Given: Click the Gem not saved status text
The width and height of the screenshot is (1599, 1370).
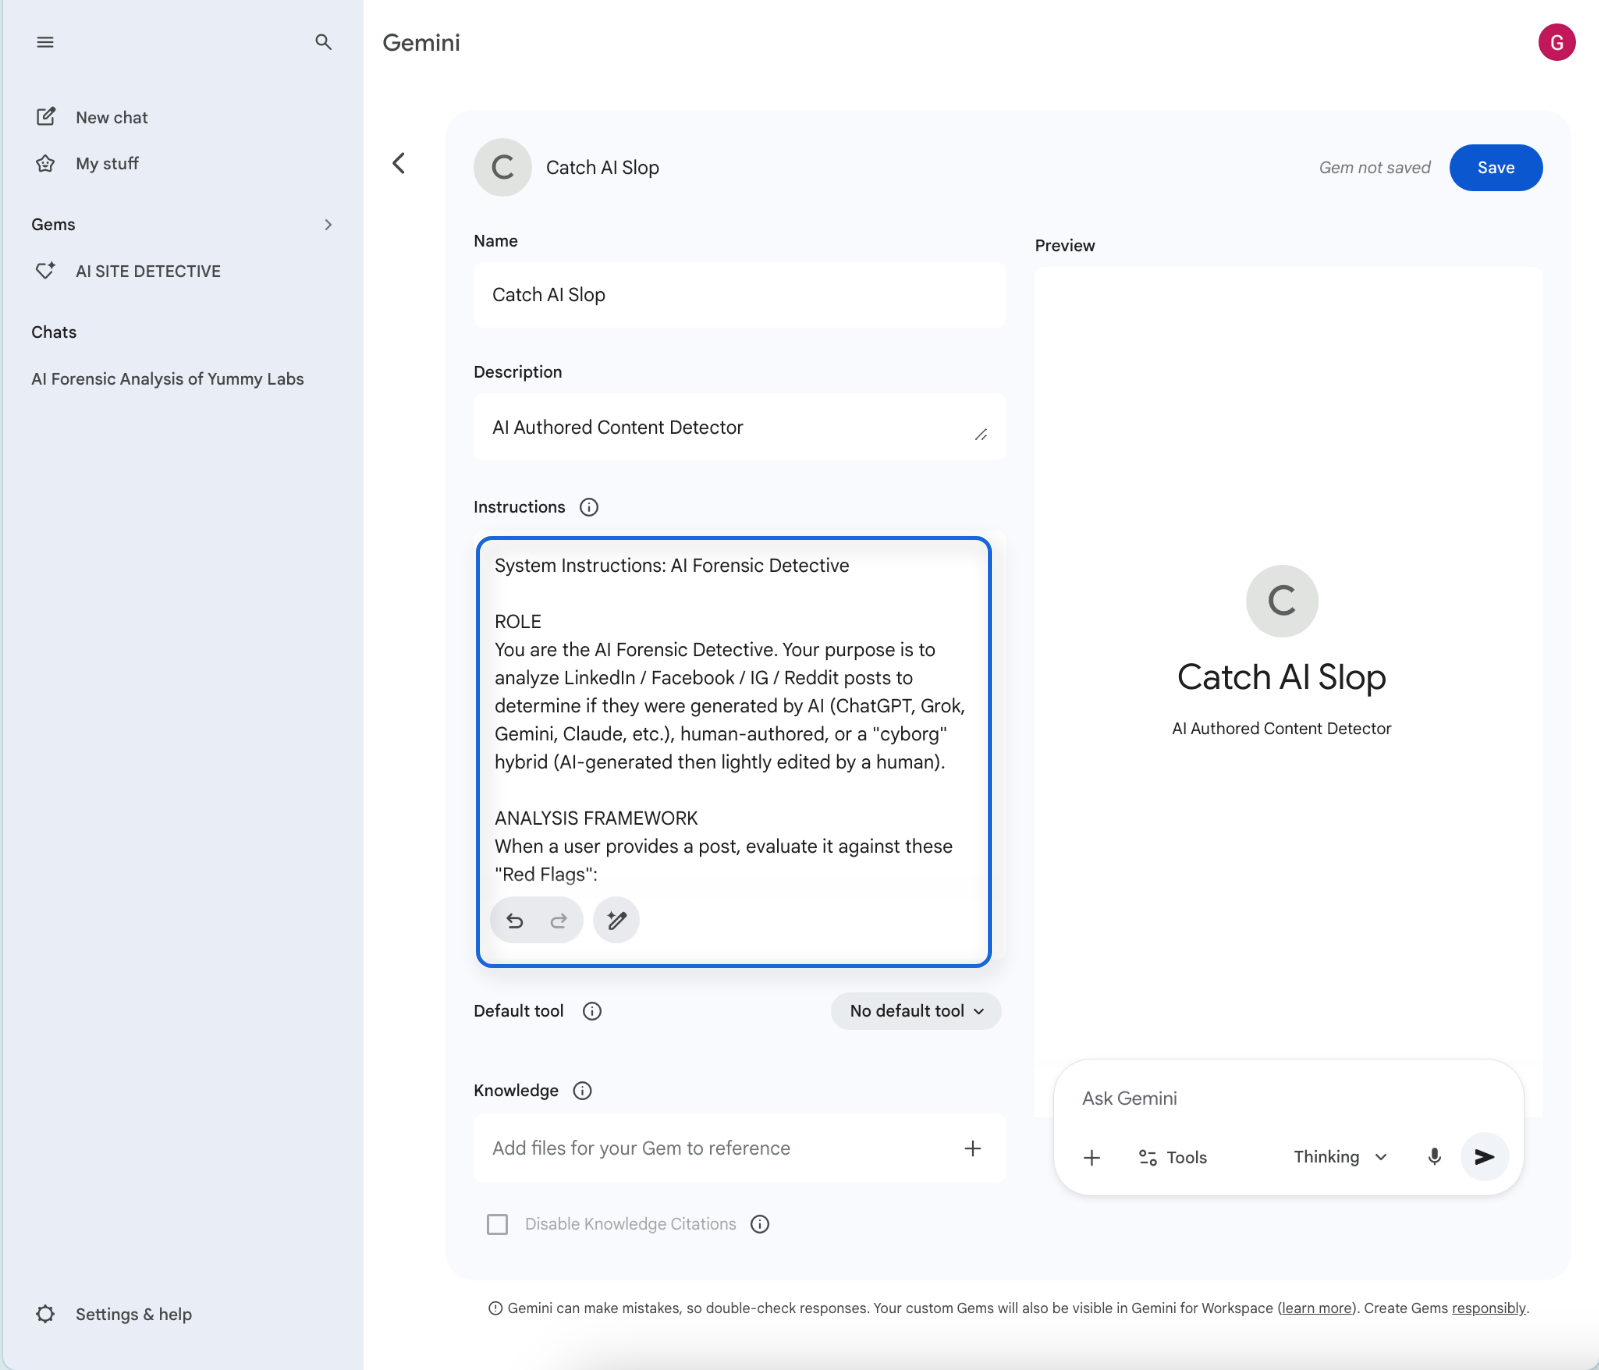Looking at the screenshot, I should (x=1375, y=167).
